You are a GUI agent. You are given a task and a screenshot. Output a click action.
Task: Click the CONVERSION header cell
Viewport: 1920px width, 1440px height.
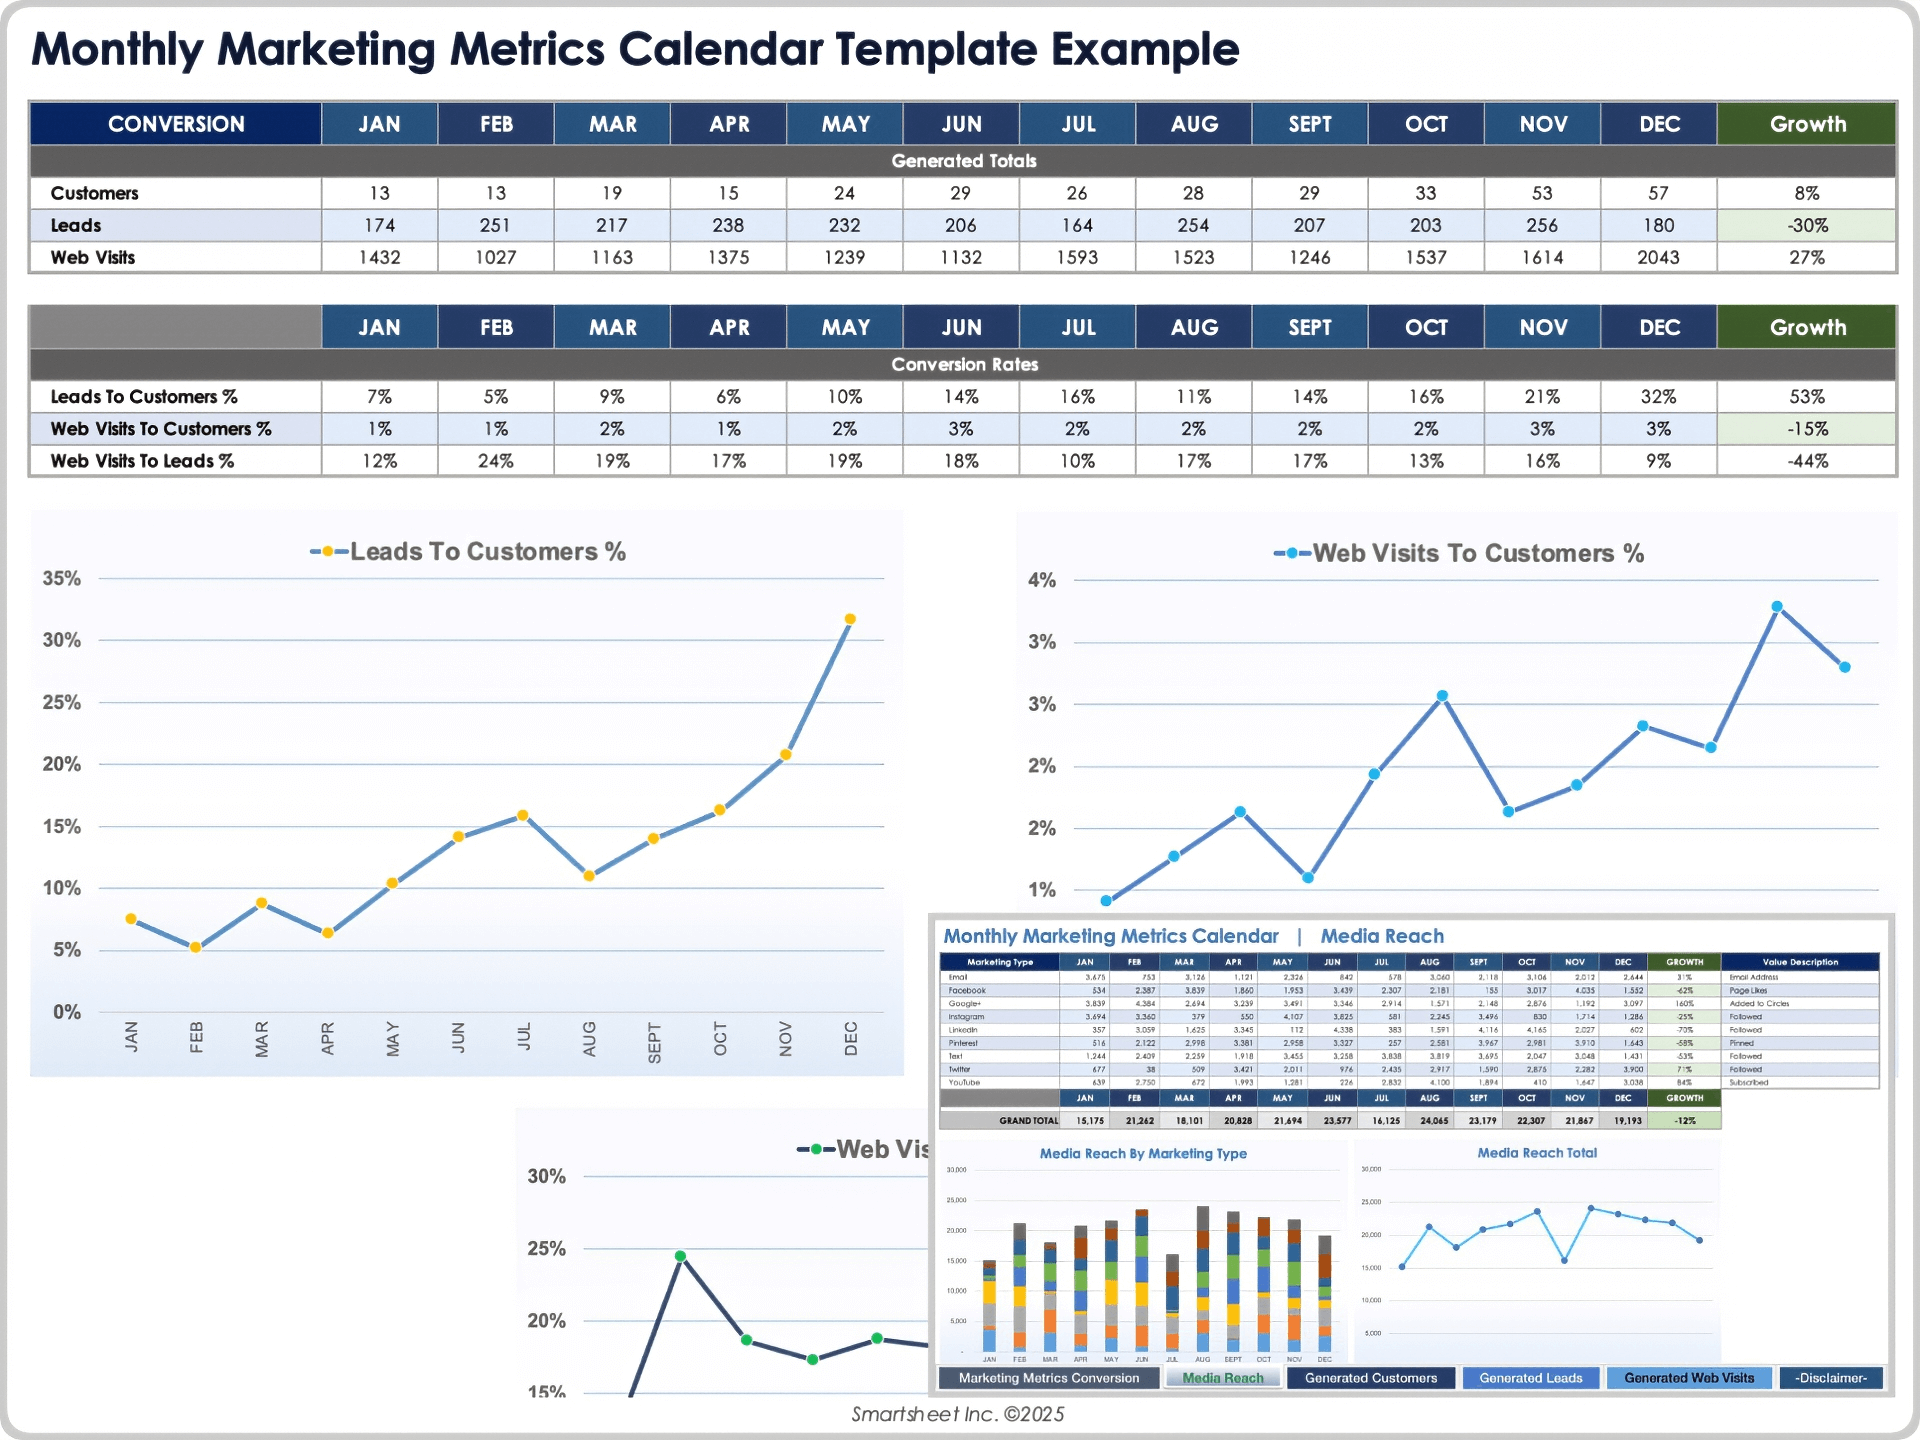(176, 124)
